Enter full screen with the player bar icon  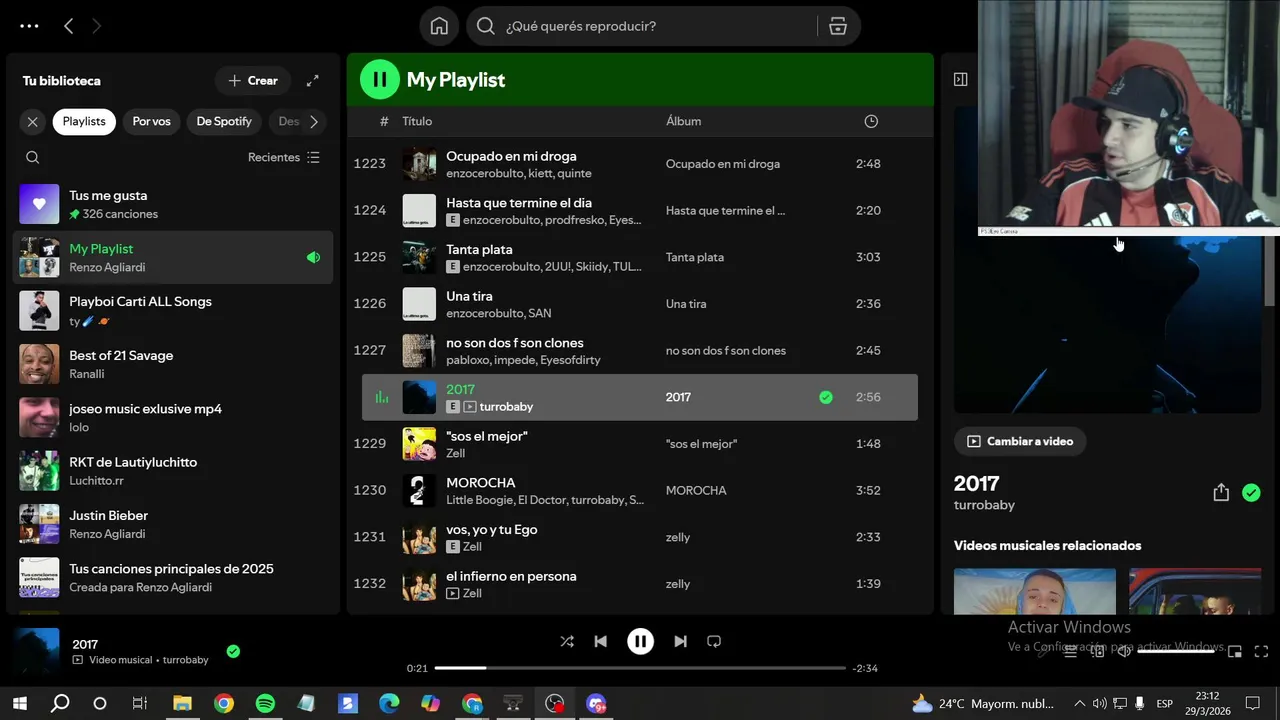[x=1261, y=651]
